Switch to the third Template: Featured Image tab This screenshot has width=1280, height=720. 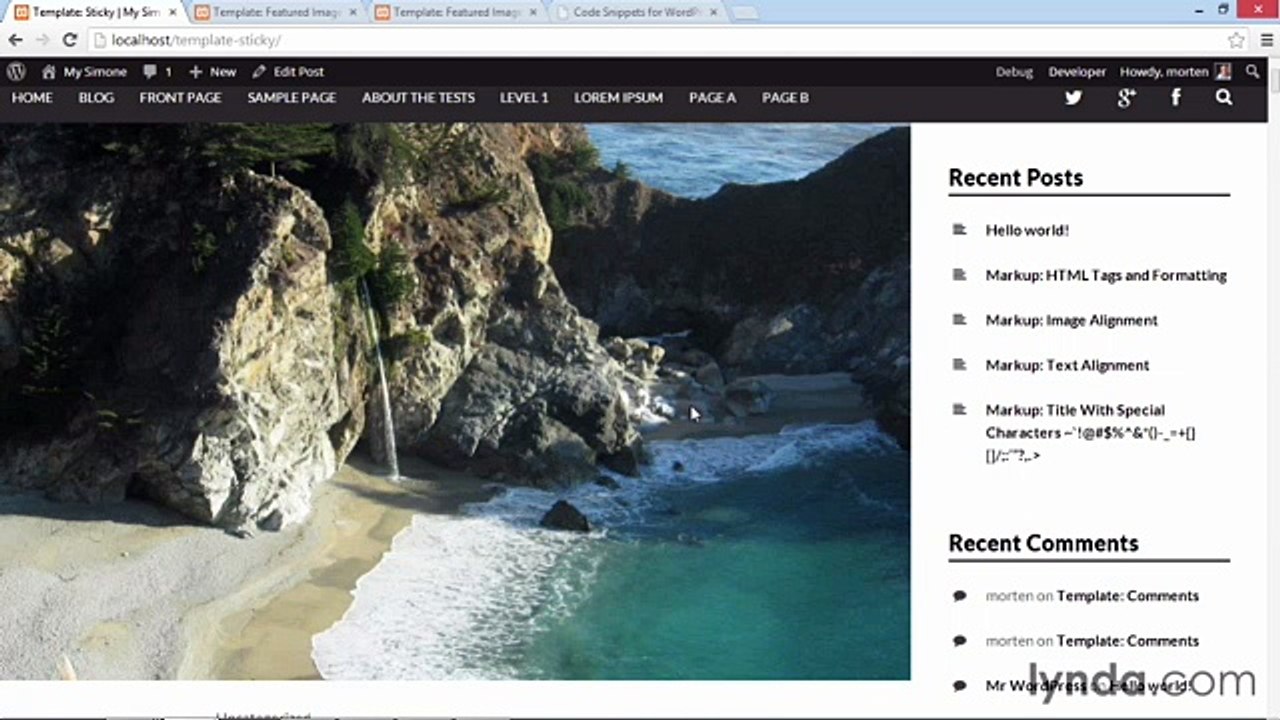(456, 12)
